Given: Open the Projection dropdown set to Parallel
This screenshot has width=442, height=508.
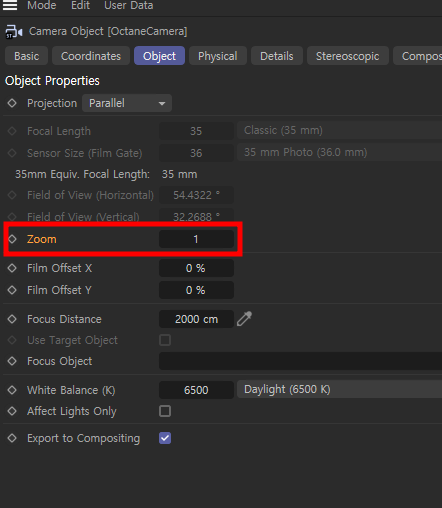Looking at the screenshot, I should point(127,103).
